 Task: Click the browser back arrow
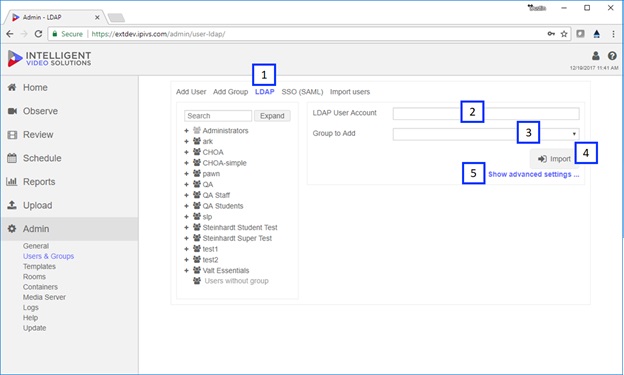[10, 34]
